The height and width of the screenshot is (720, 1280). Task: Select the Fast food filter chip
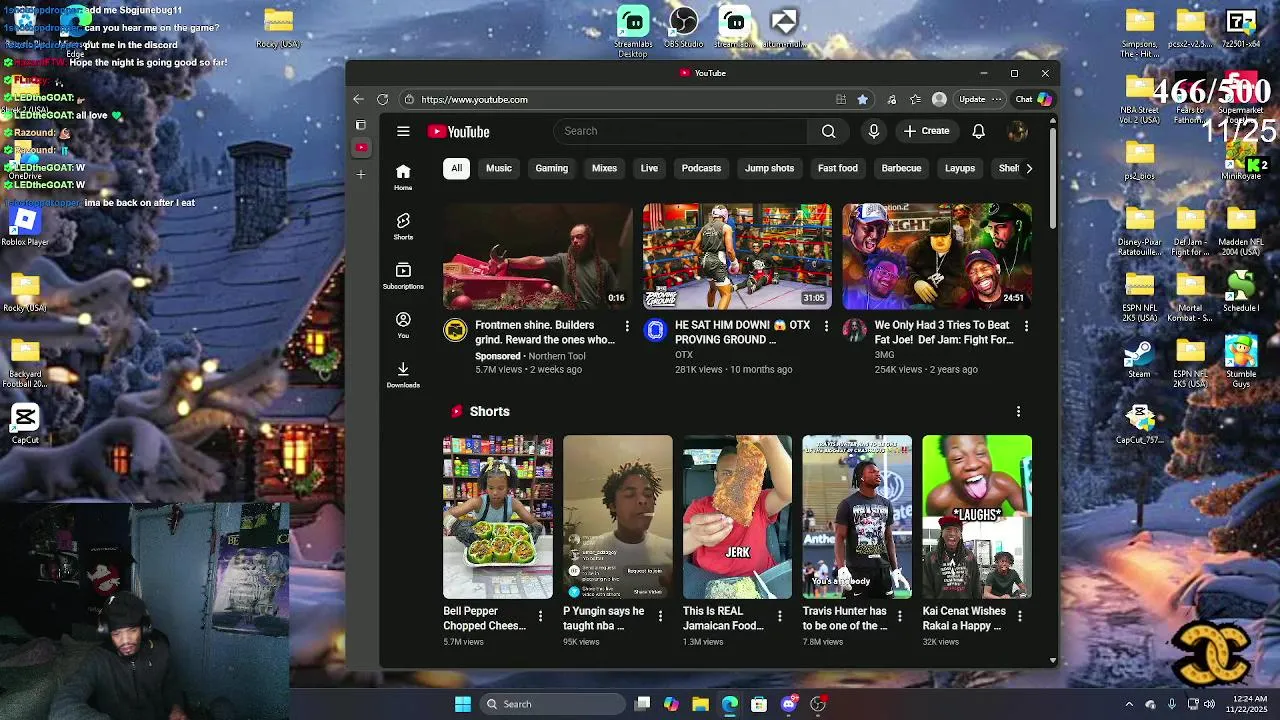(838, 168)
